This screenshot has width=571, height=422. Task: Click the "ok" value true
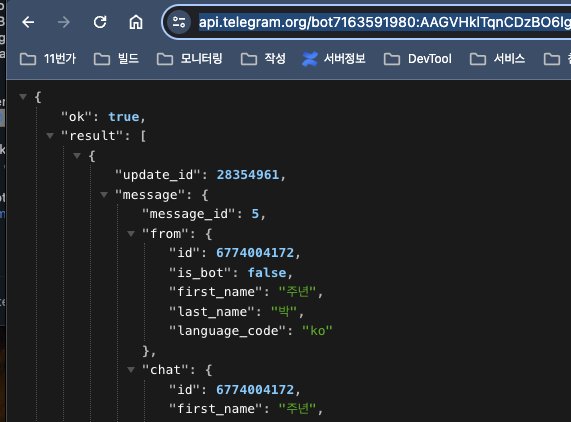(x=124, y=117)
